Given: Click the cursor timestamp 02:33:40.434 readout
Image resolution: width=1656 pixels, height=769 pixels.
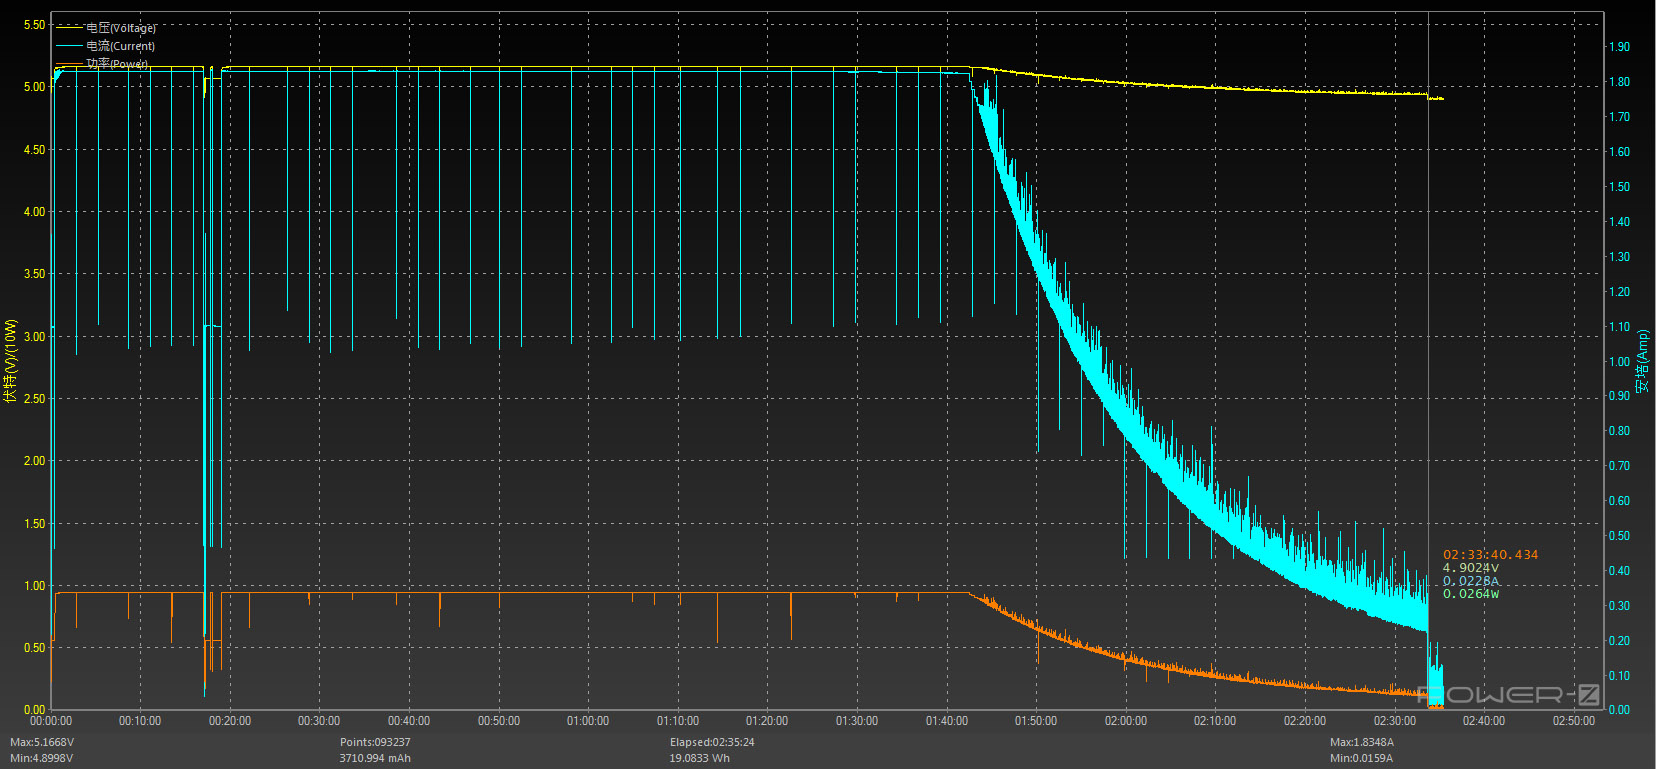Looking at the screenshot, I should (x=1490, y=555).
